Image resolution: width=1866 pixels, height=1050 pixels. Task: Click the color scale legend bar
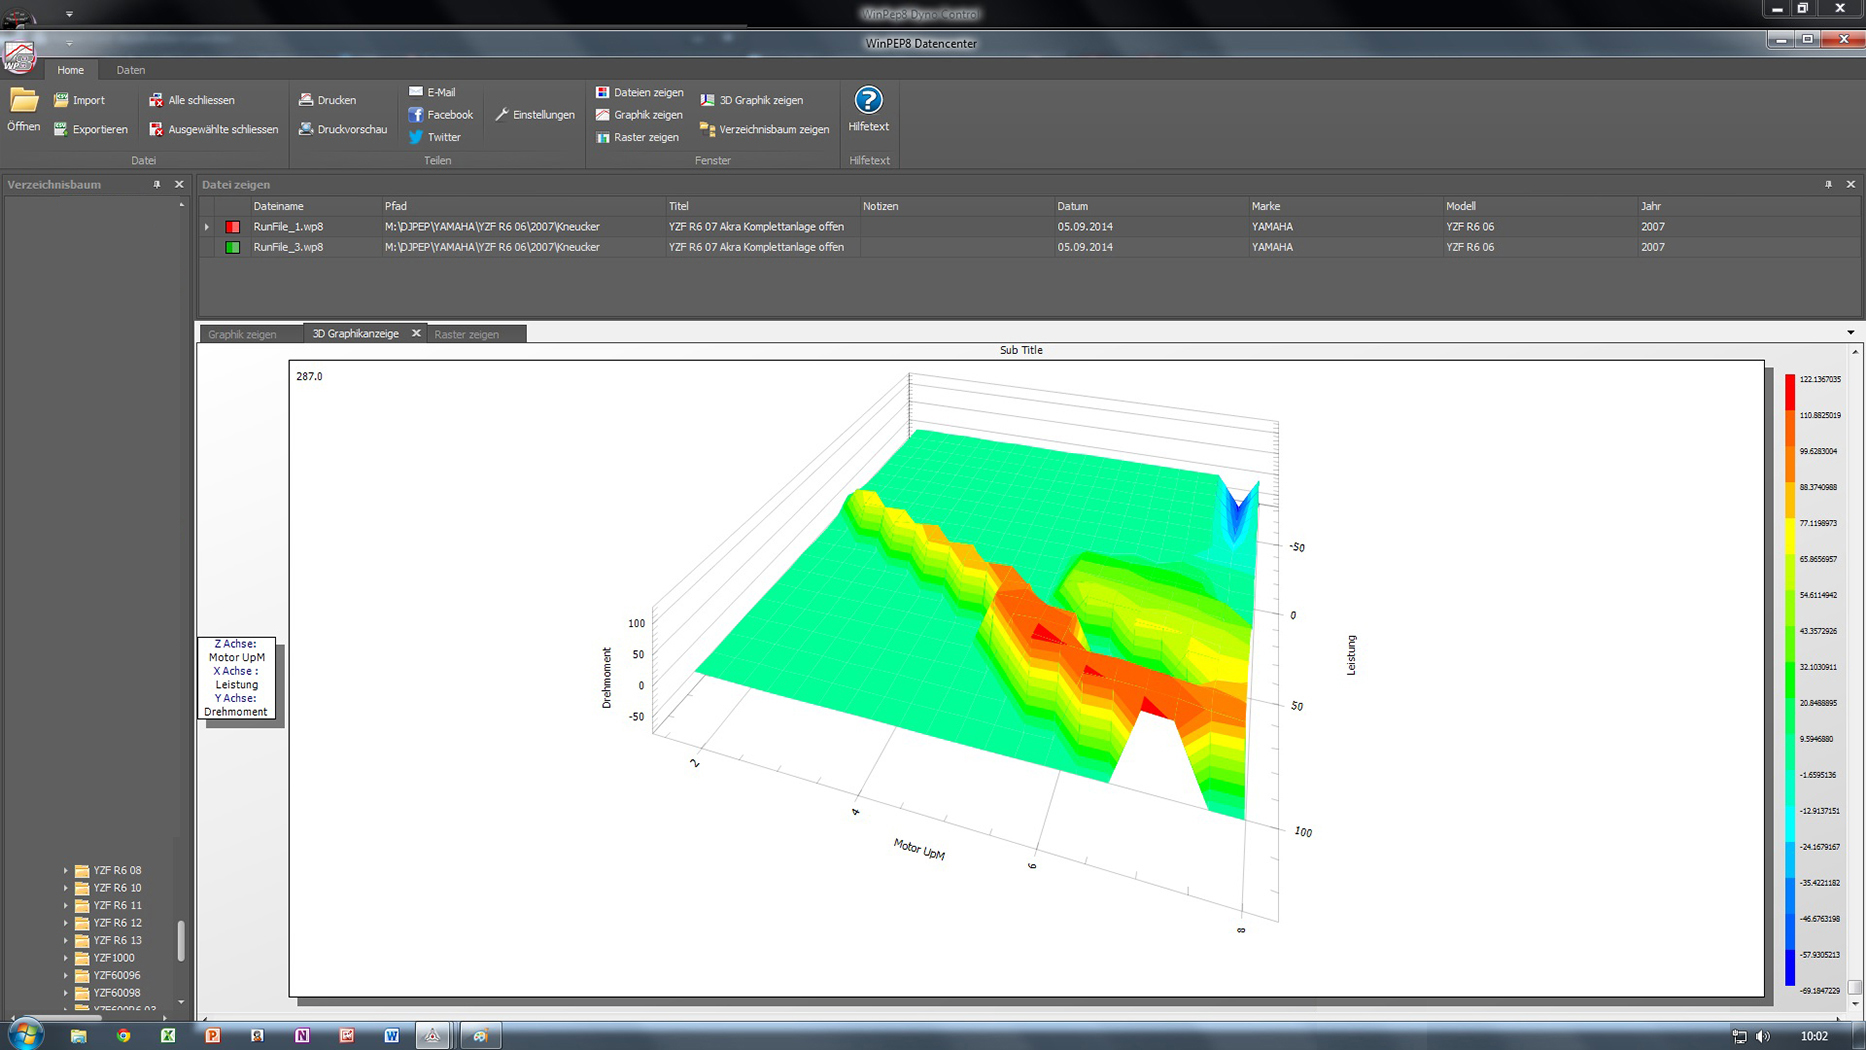tap(1790, 680)
